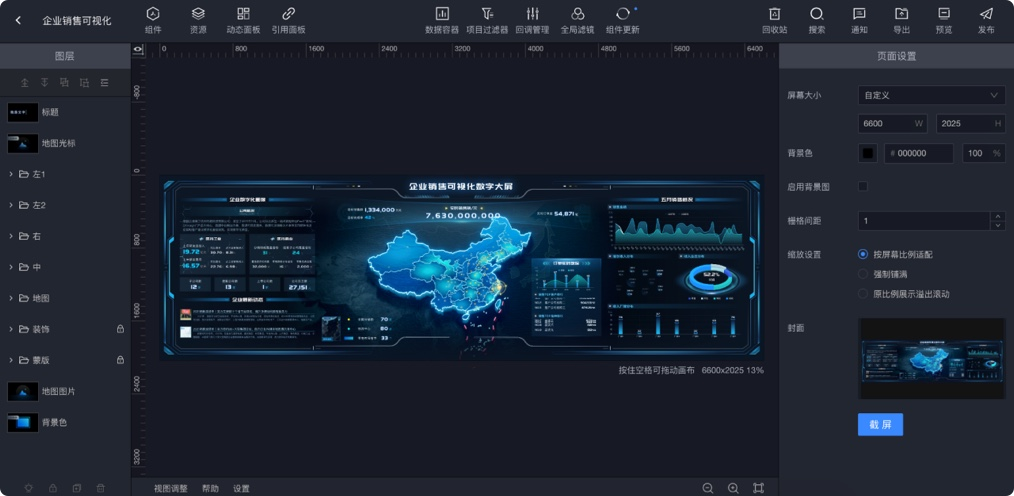This screenshot has height=496, width=1014.
Task: Toggle lock on the 蒙版 layer
Action: tap(120, 360)
